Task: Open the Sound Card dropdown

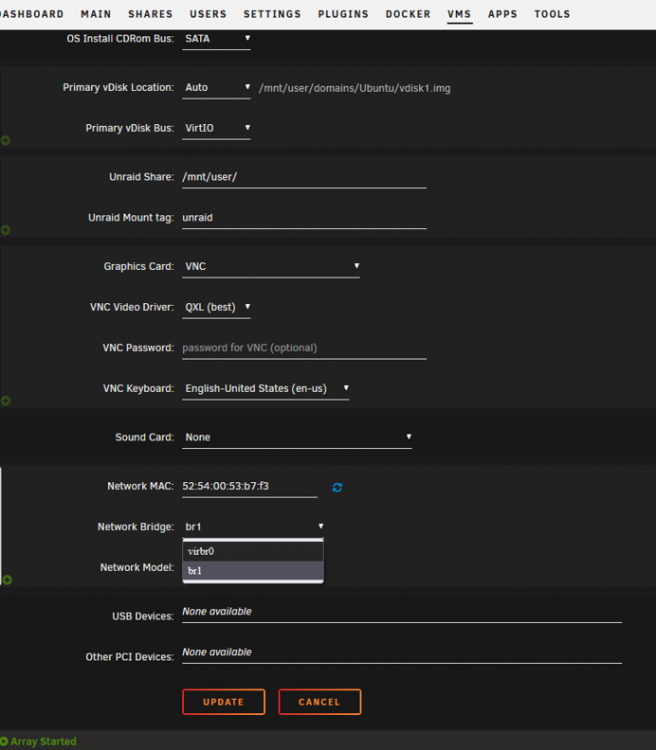Action: click(297, 438)
